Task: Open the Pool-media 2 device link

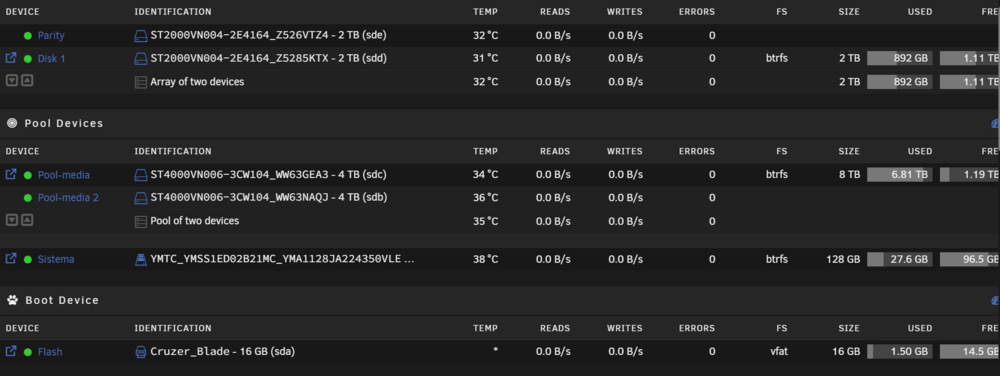Action: pos(68,198)
